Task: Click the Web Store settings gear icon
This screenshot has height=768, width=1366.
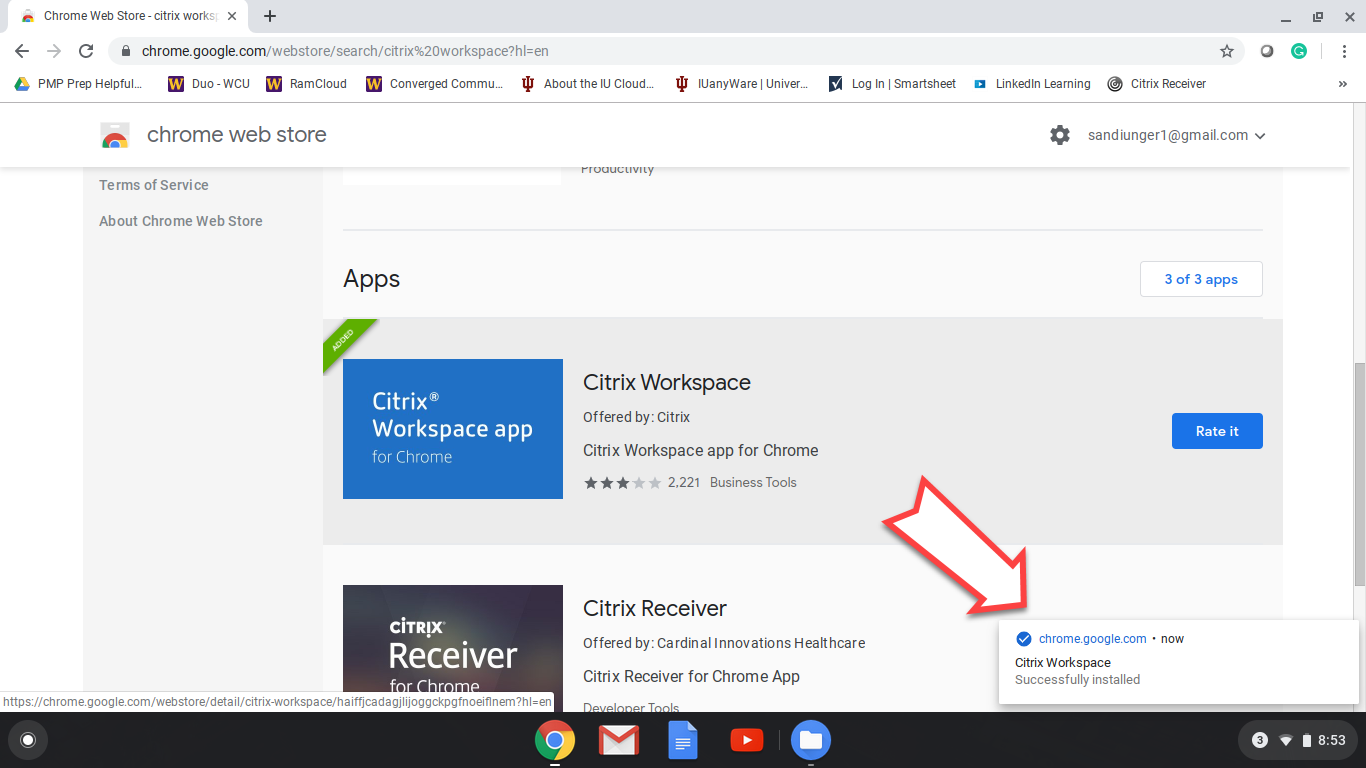Action: (1060, 135)
